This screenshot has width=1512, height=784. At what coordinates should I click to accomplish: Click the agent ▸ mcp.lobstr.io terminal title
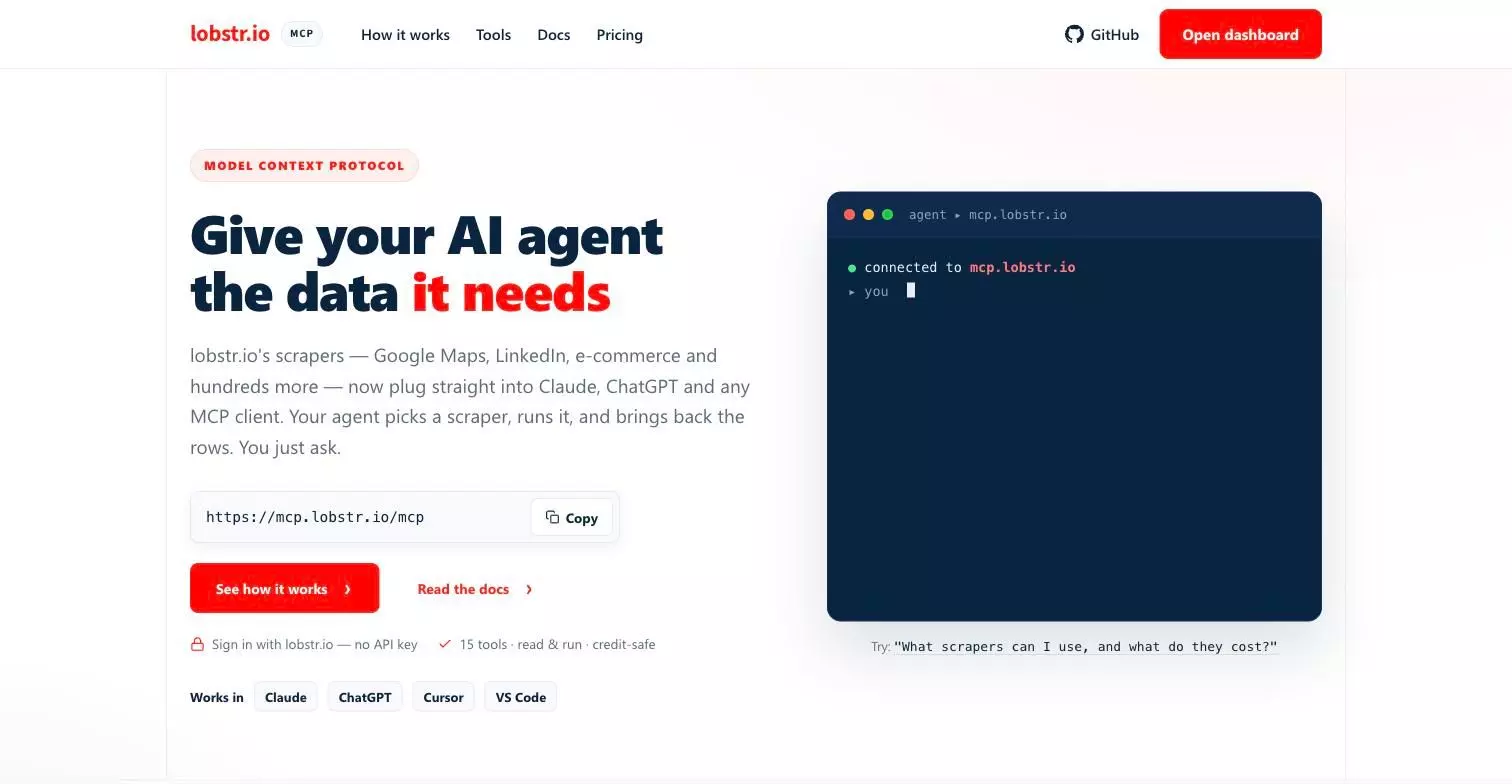[x=987, y=215]
